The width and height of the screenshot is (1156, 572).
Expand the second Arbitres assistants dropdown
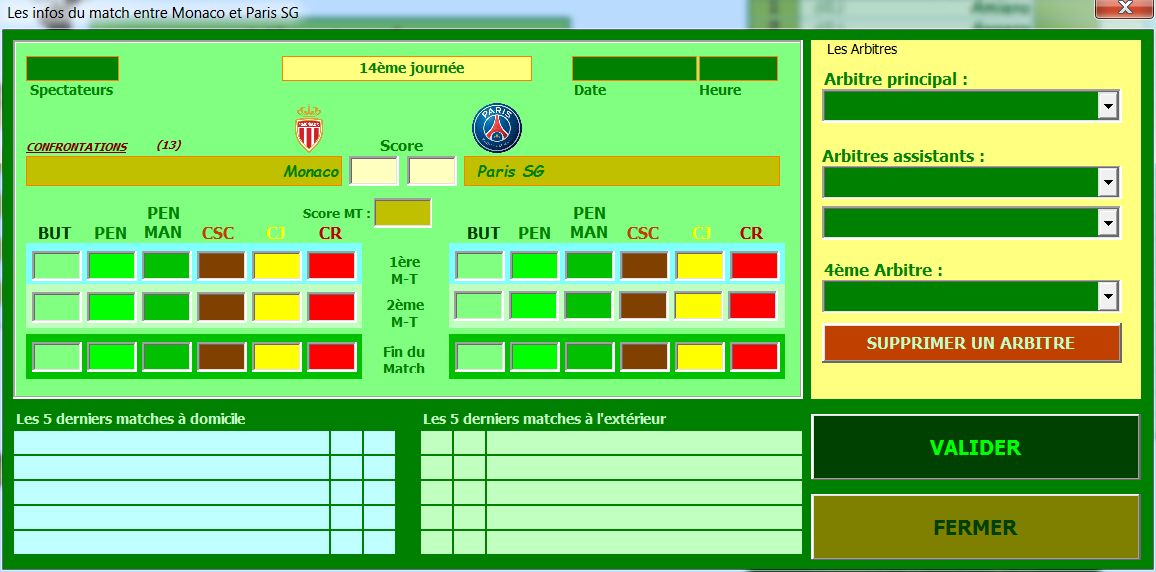click(x=1107, y=223)
